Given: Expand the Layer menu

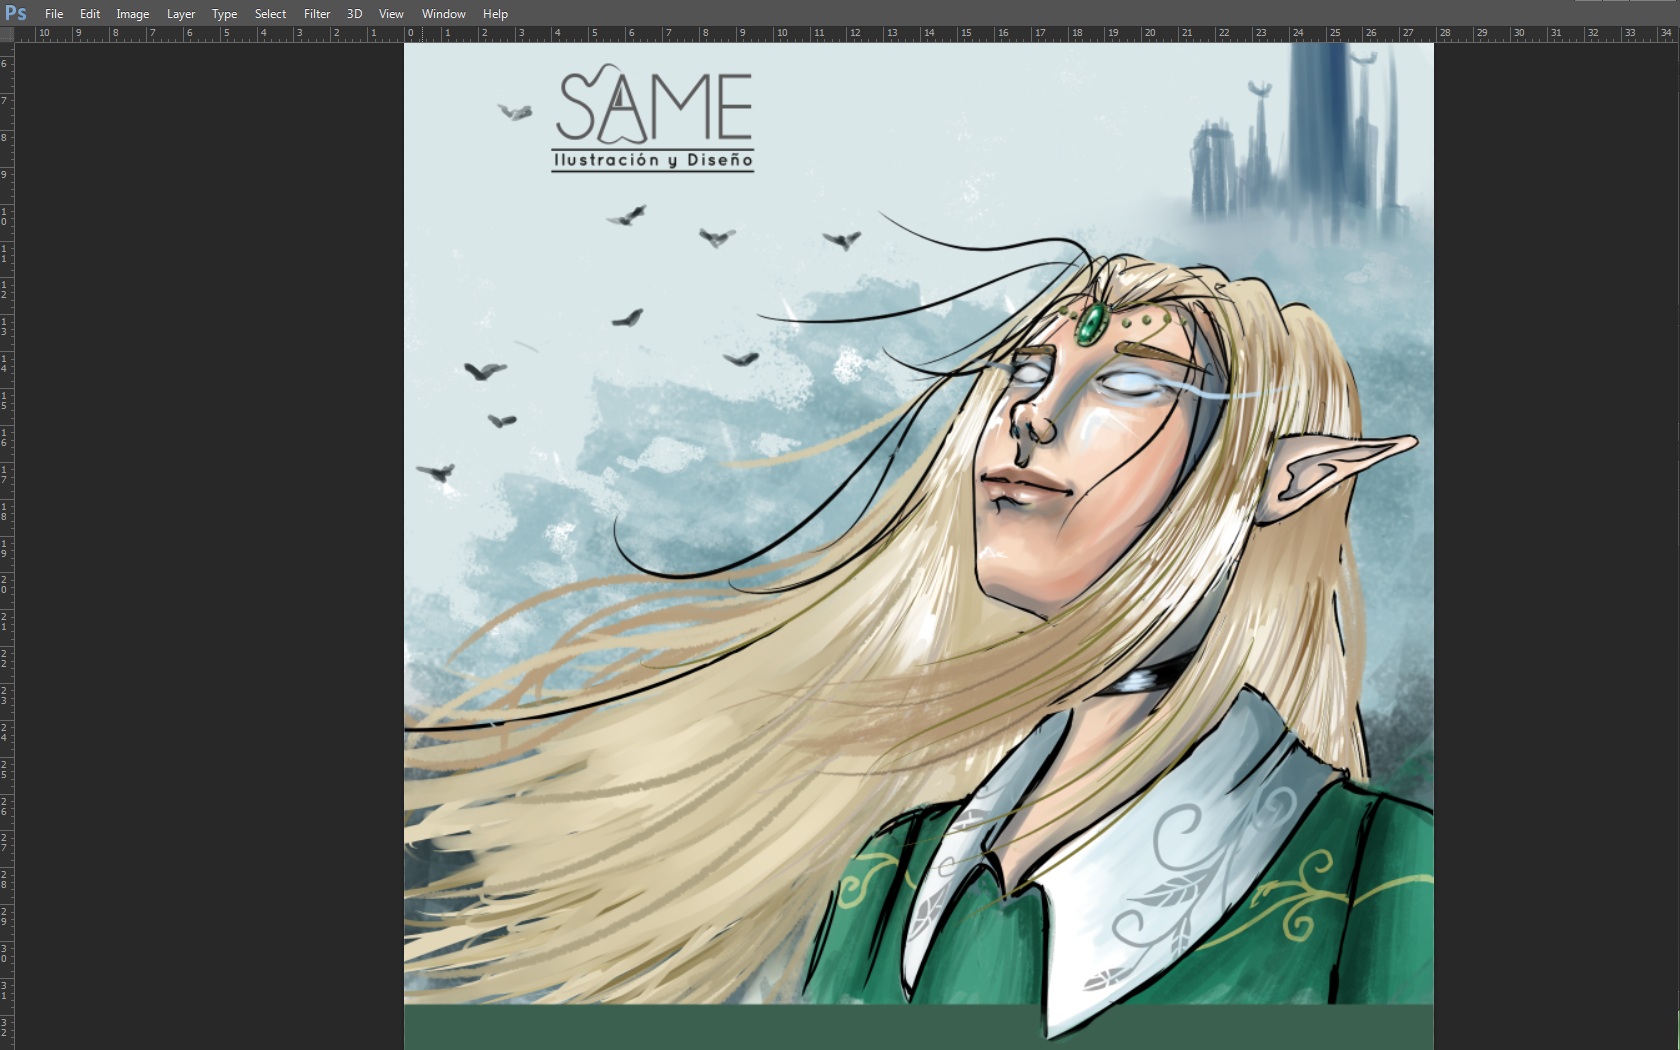Looking at the screenshot, I should click(181, 14).
